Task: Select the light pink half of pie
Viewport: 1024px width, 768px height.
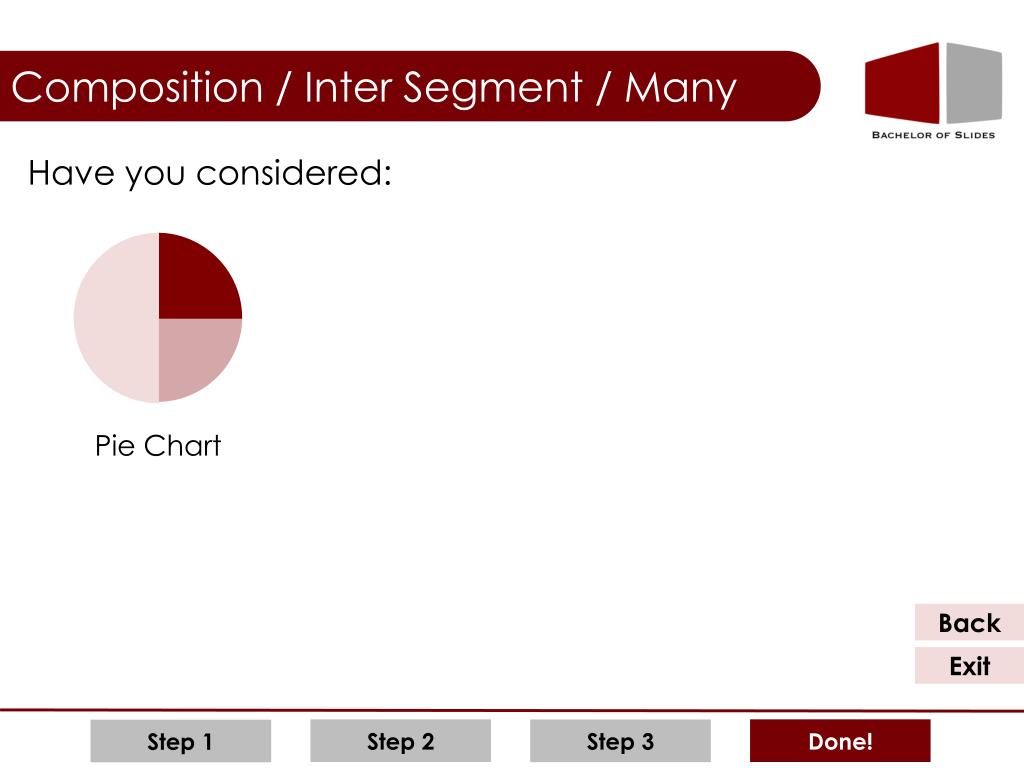Action: (x=114, y=317)
